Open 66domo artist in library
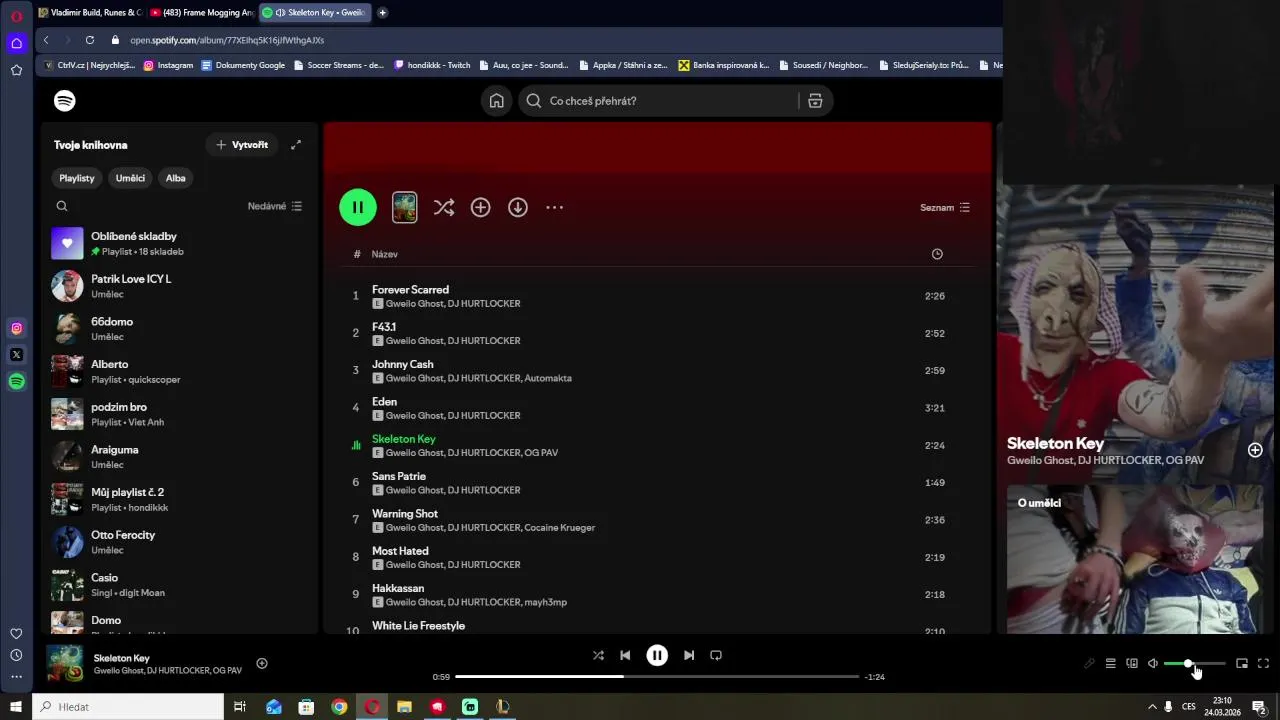Image resolution: width=1280 pixels, height=720 pixels. click(x=180, y=329)
